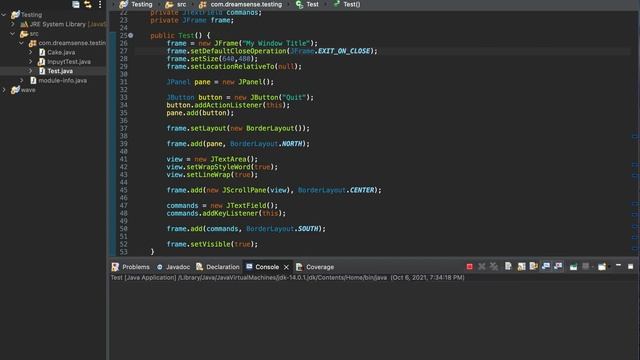Click the Remove Launch gray X icon

482,267
